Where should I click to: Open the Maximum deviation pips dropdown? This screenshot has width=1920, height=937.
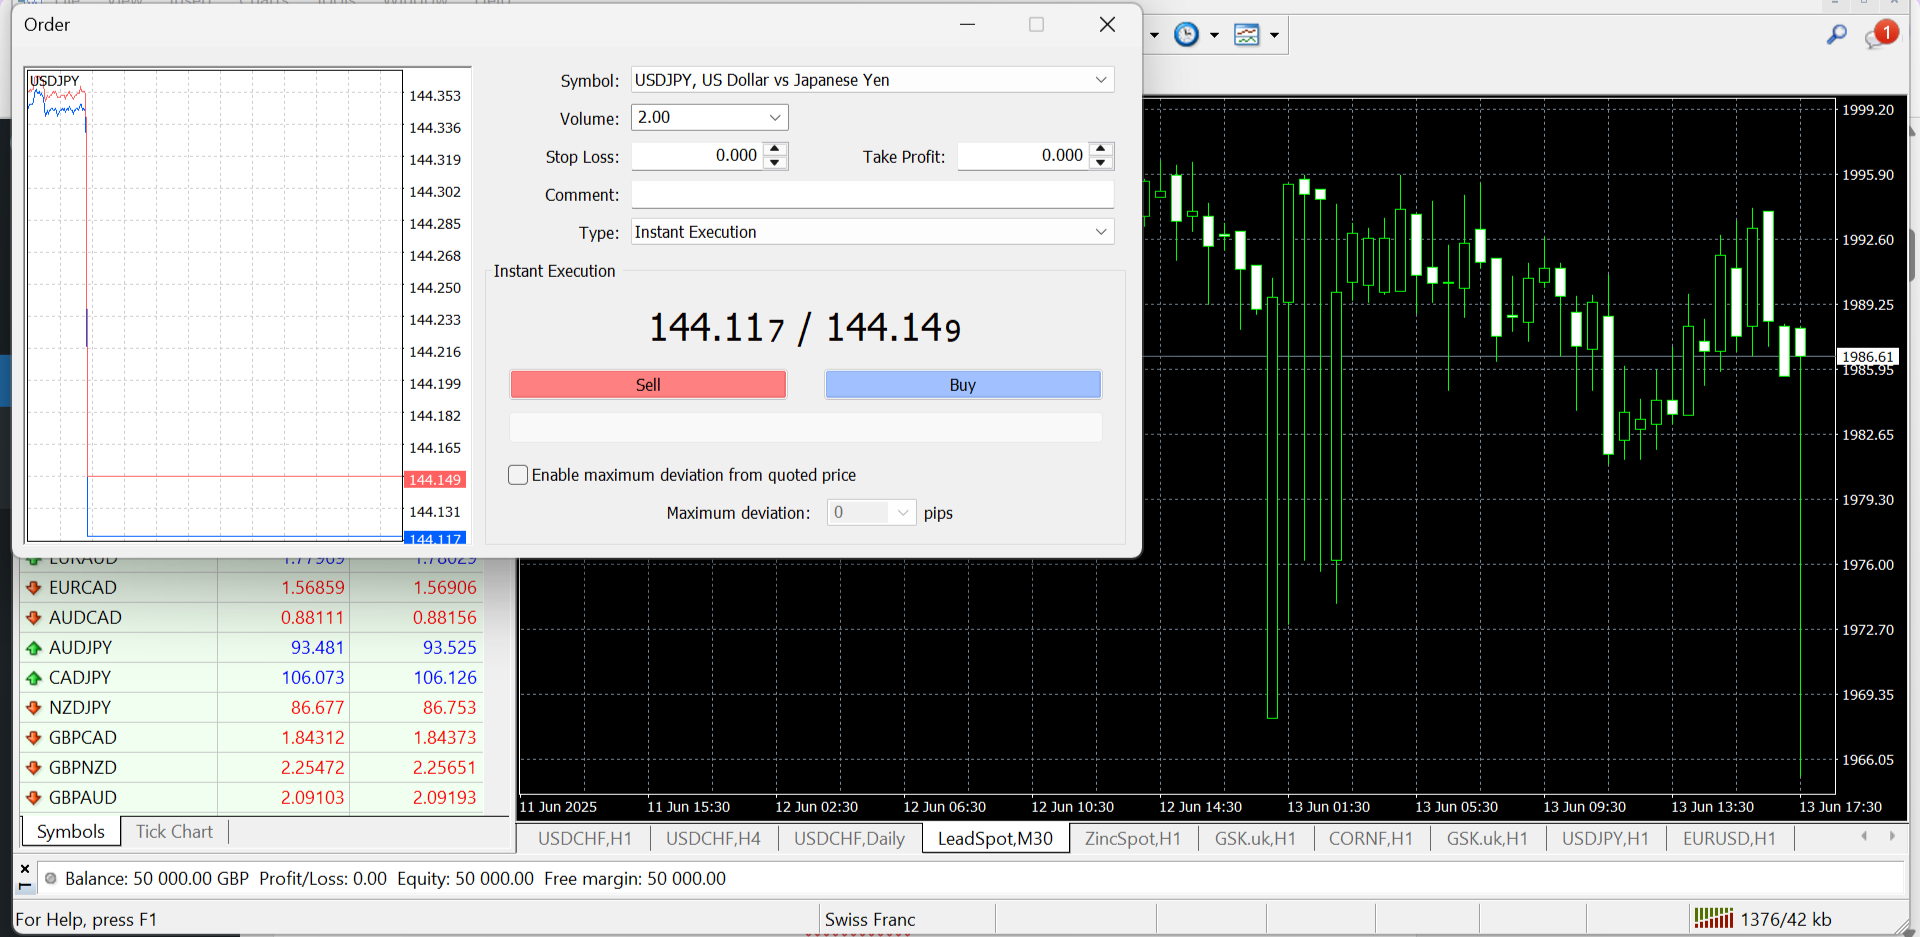(x=903, y=513)
